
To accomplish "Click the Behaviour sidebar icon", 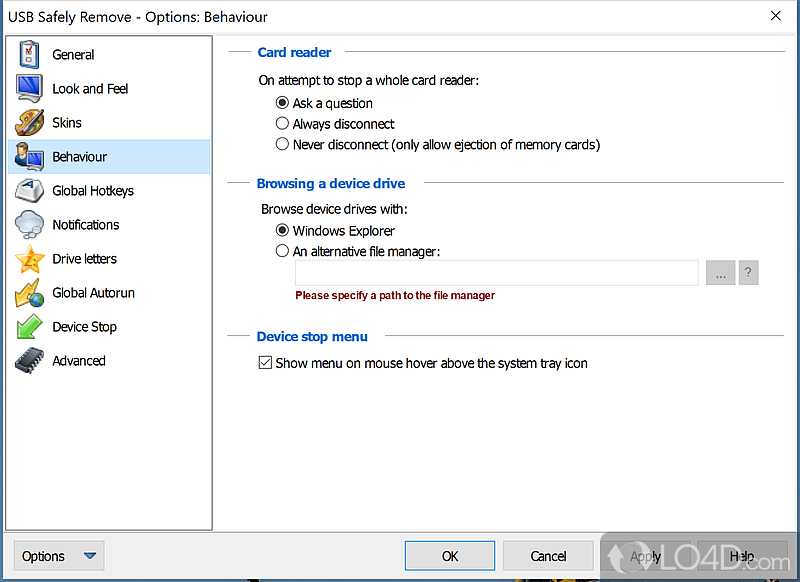I will pos(30,156).
